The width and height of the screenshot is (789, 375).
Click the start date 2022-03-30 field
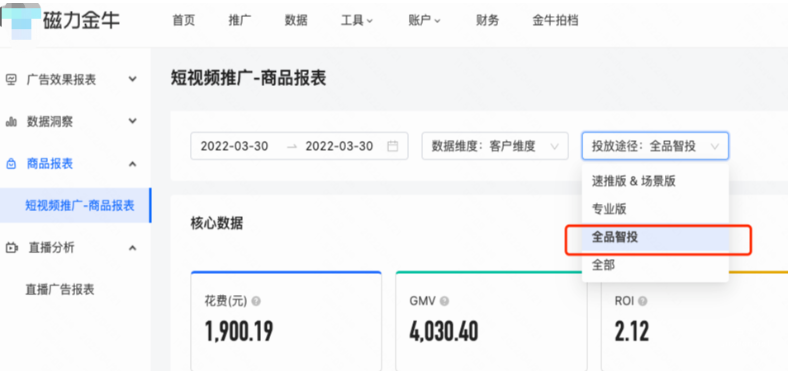point(234,146)
